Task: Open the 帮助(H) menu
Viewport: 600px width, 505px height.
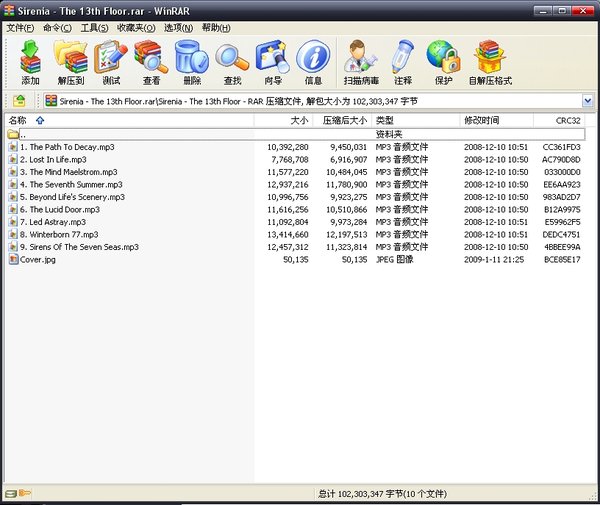Action: 216,28
